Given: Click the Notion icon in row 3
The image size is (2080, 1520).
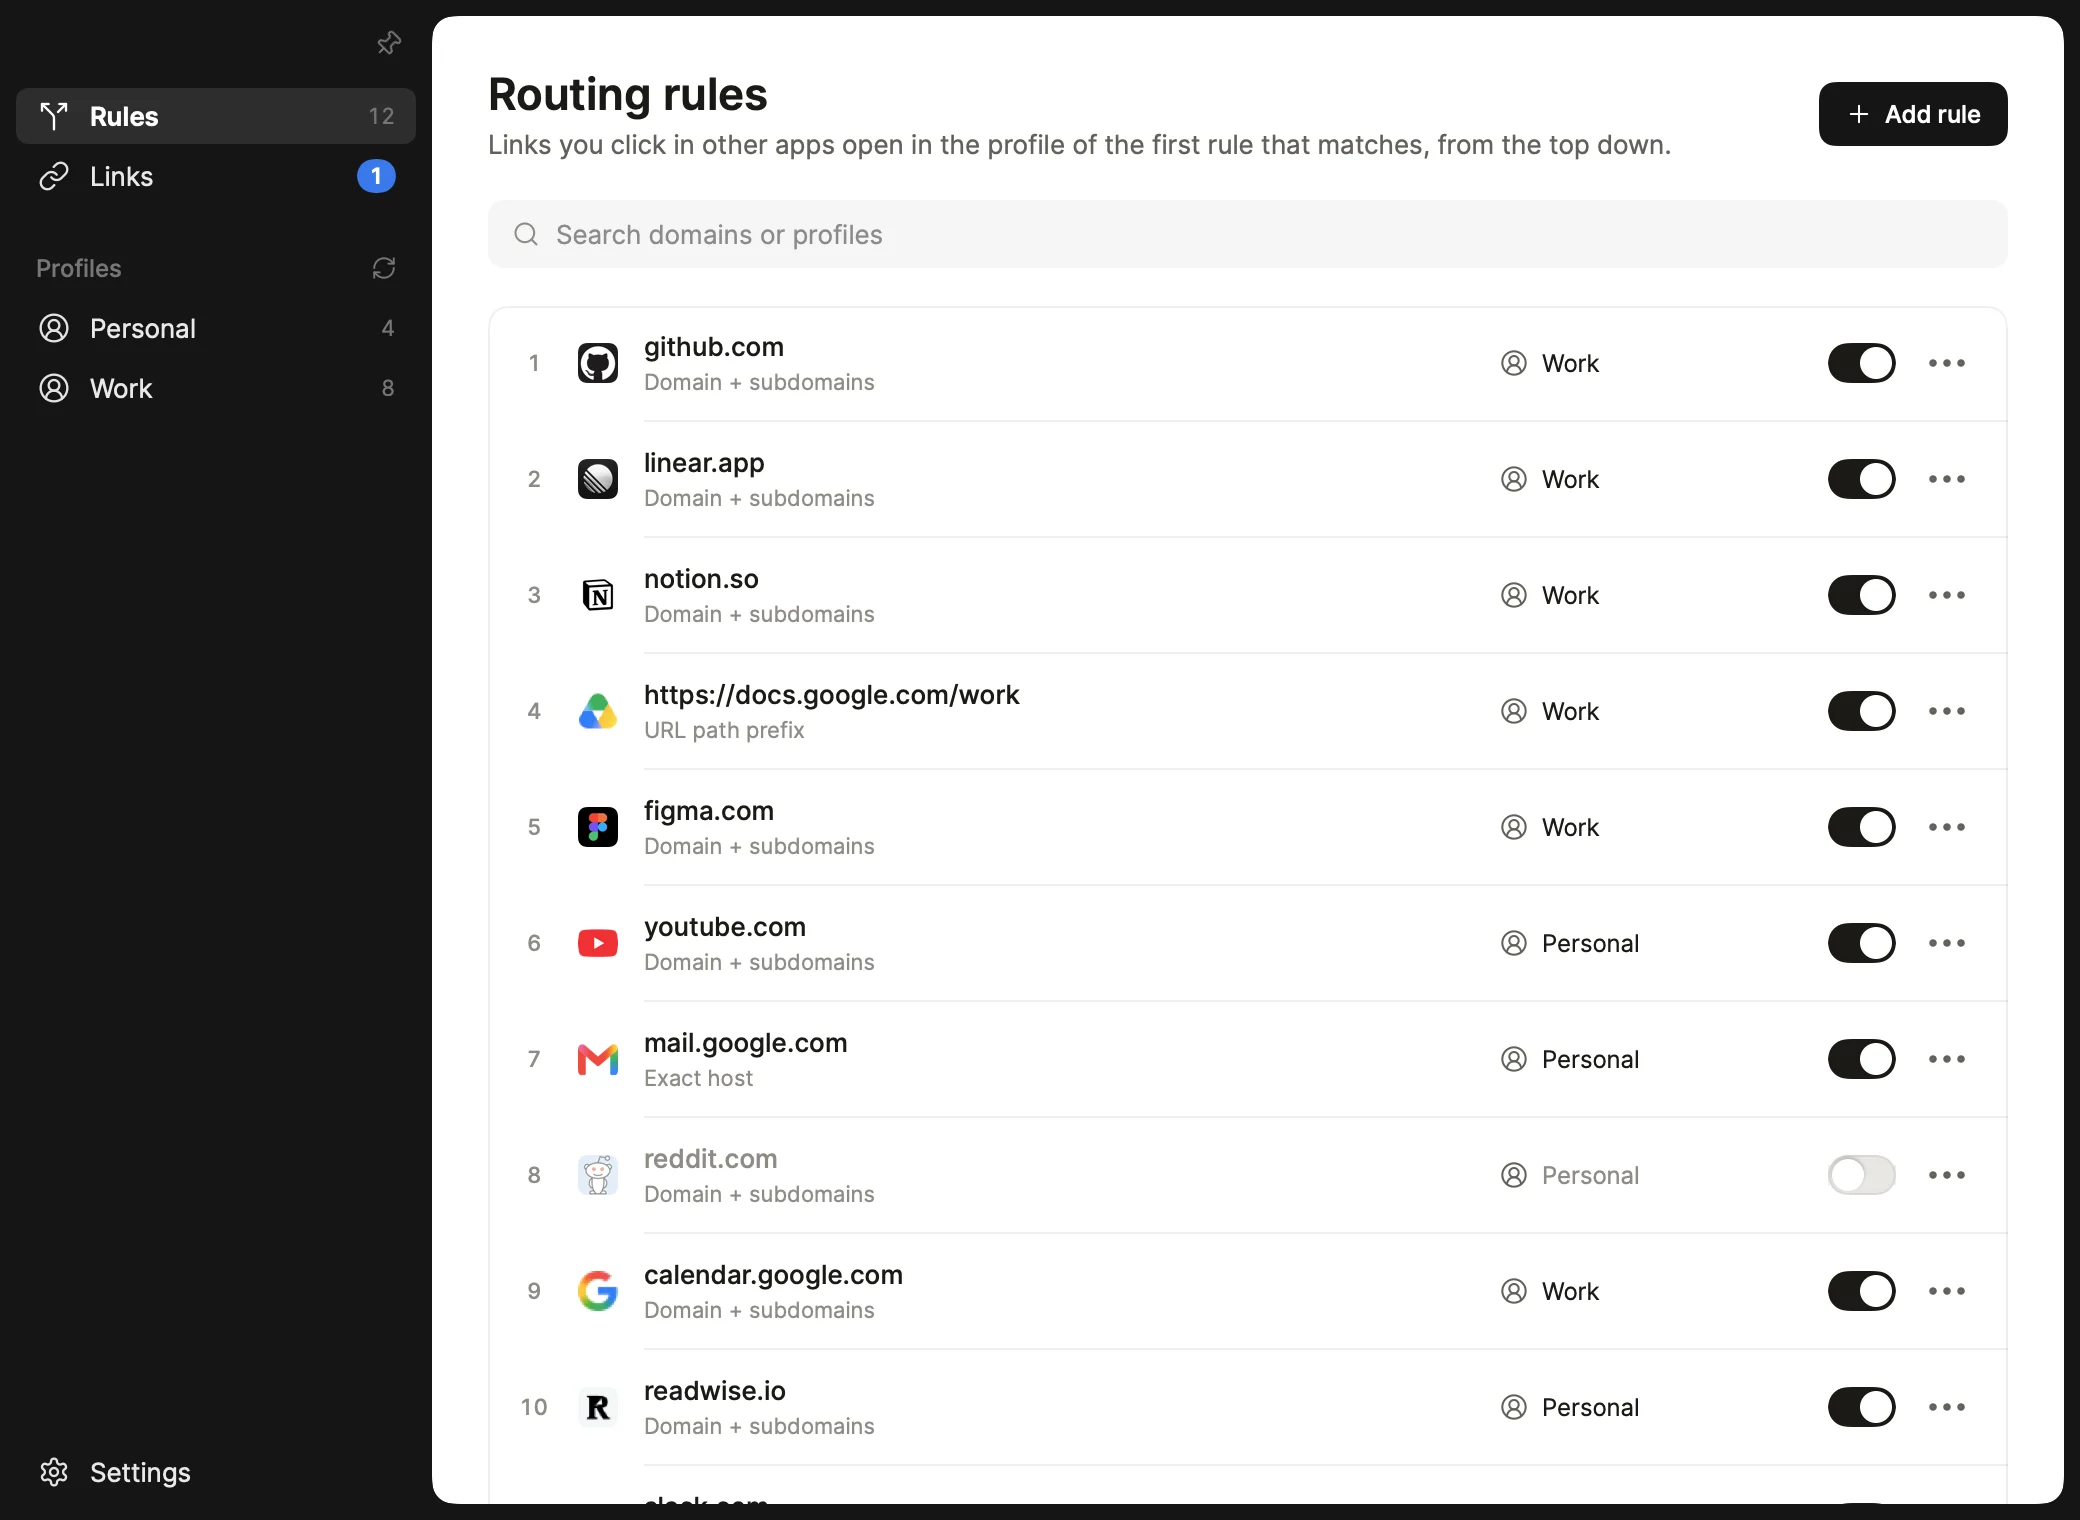Looking at the screenshot, I should coord(598,595).
